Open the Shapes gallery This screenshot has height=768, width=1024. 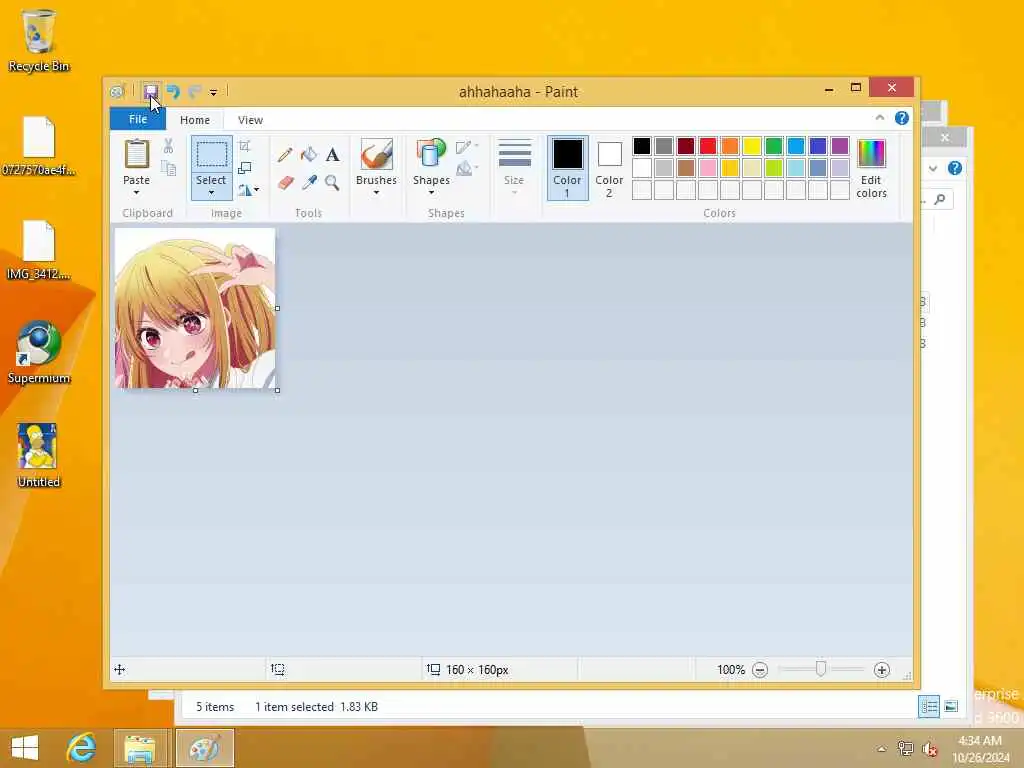pos(431,167)
